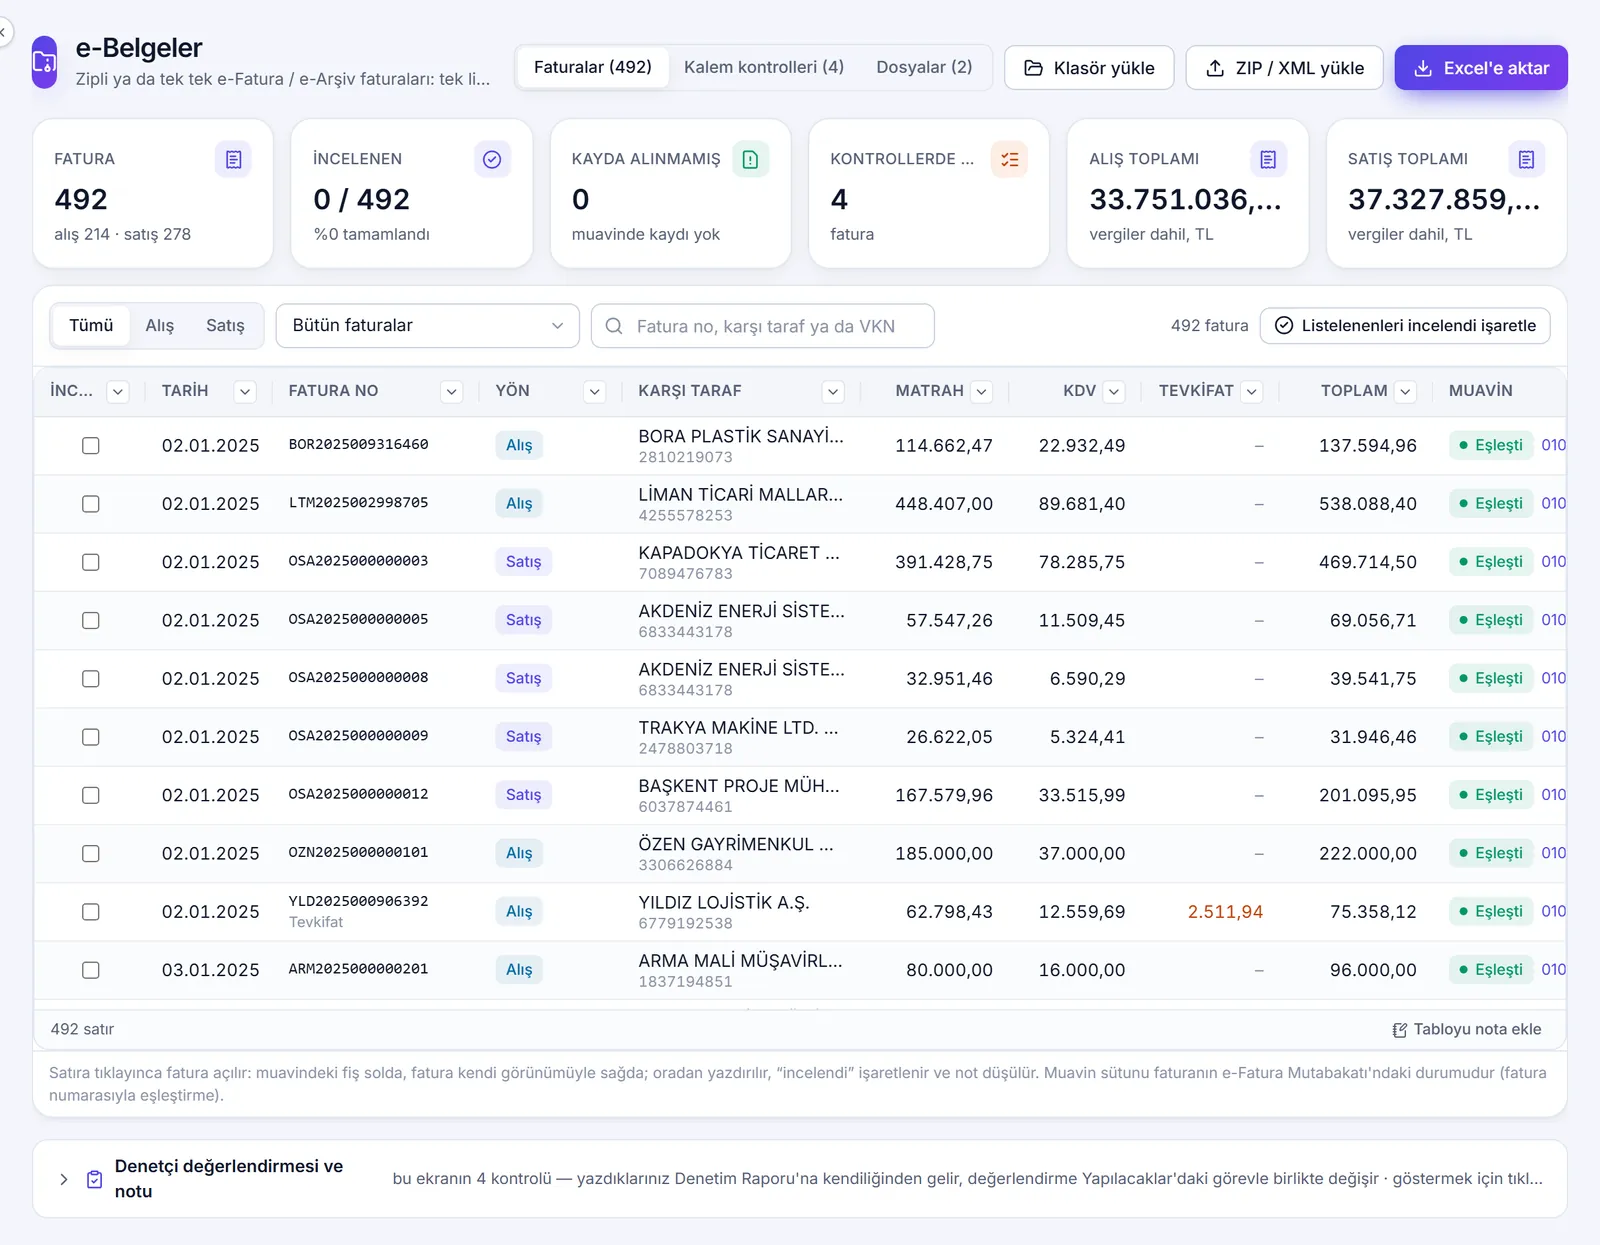Click Listelenenleri incelendi işaretle button
The height and width of the screenshot is (1245, 1600).
pyautogui.click(x=1405, y=326)
